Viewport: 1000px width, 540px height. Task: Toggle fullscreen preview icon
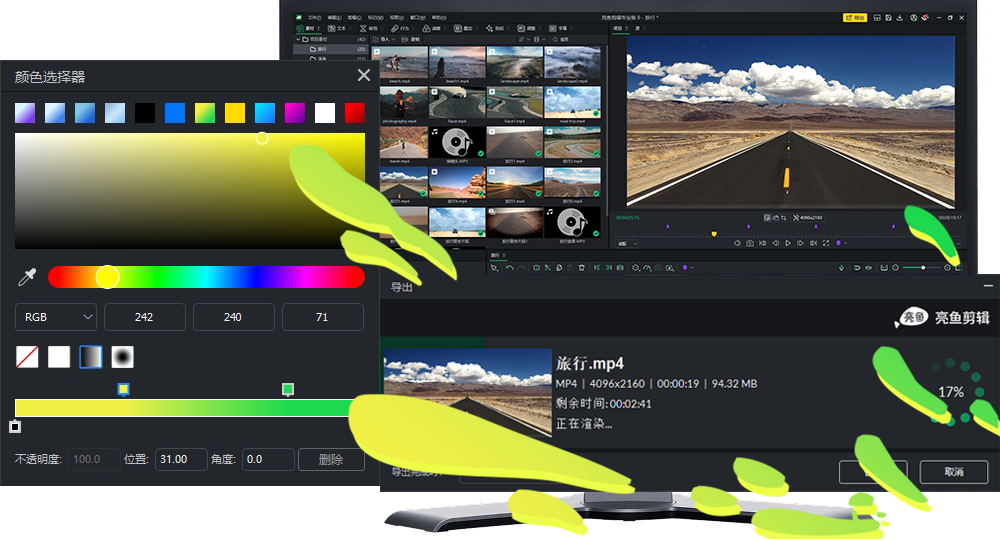(826, 243)
